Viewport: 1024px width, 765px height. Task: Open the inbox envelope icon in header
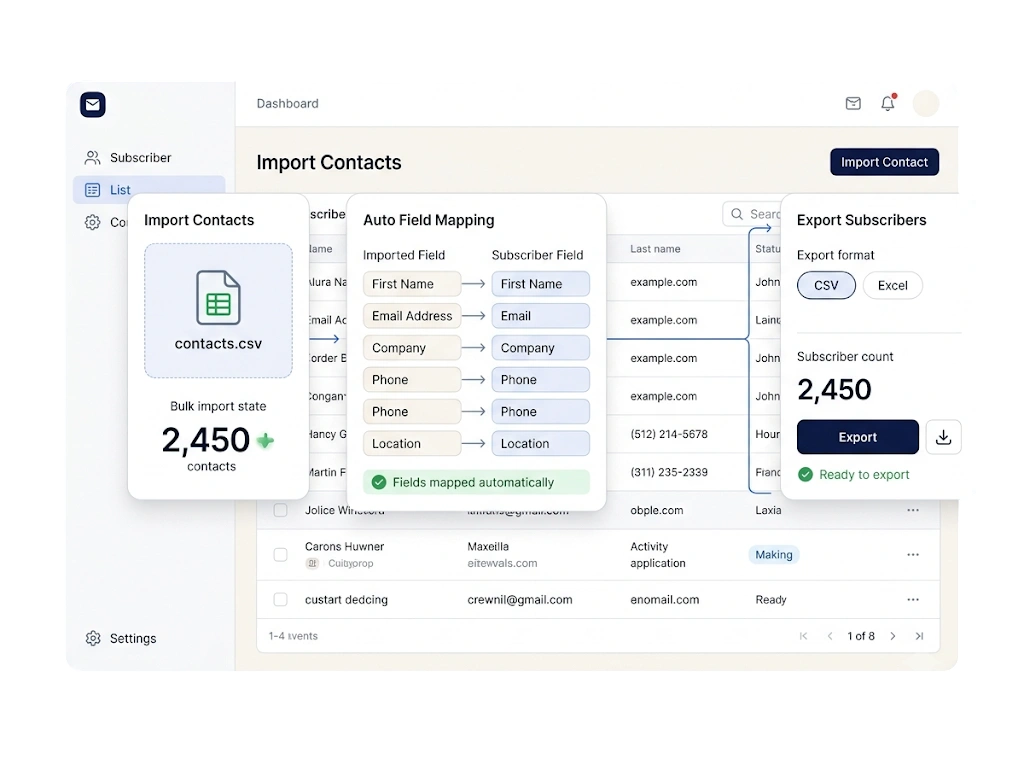(853, 103)
